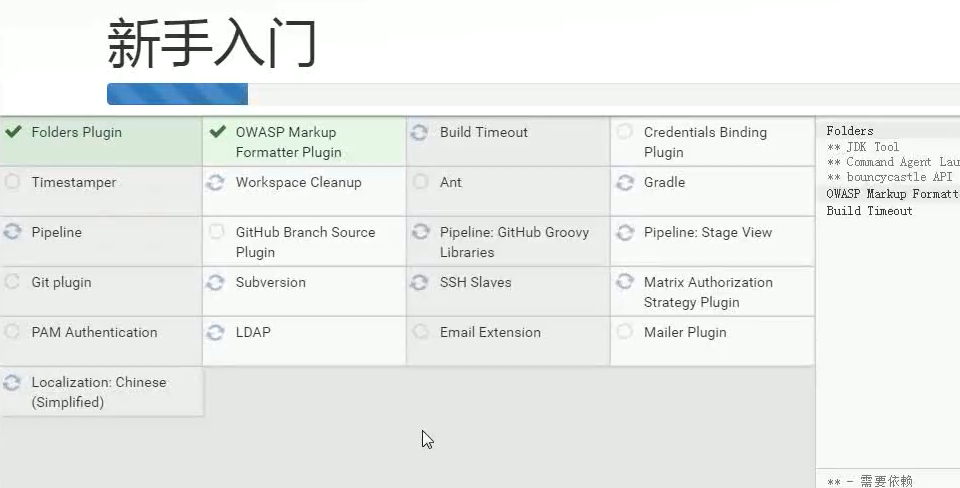Viewport: 960px width, 488px height.
Task: Select the Credentials Binding Plugin label
Action: pos(705,142)
